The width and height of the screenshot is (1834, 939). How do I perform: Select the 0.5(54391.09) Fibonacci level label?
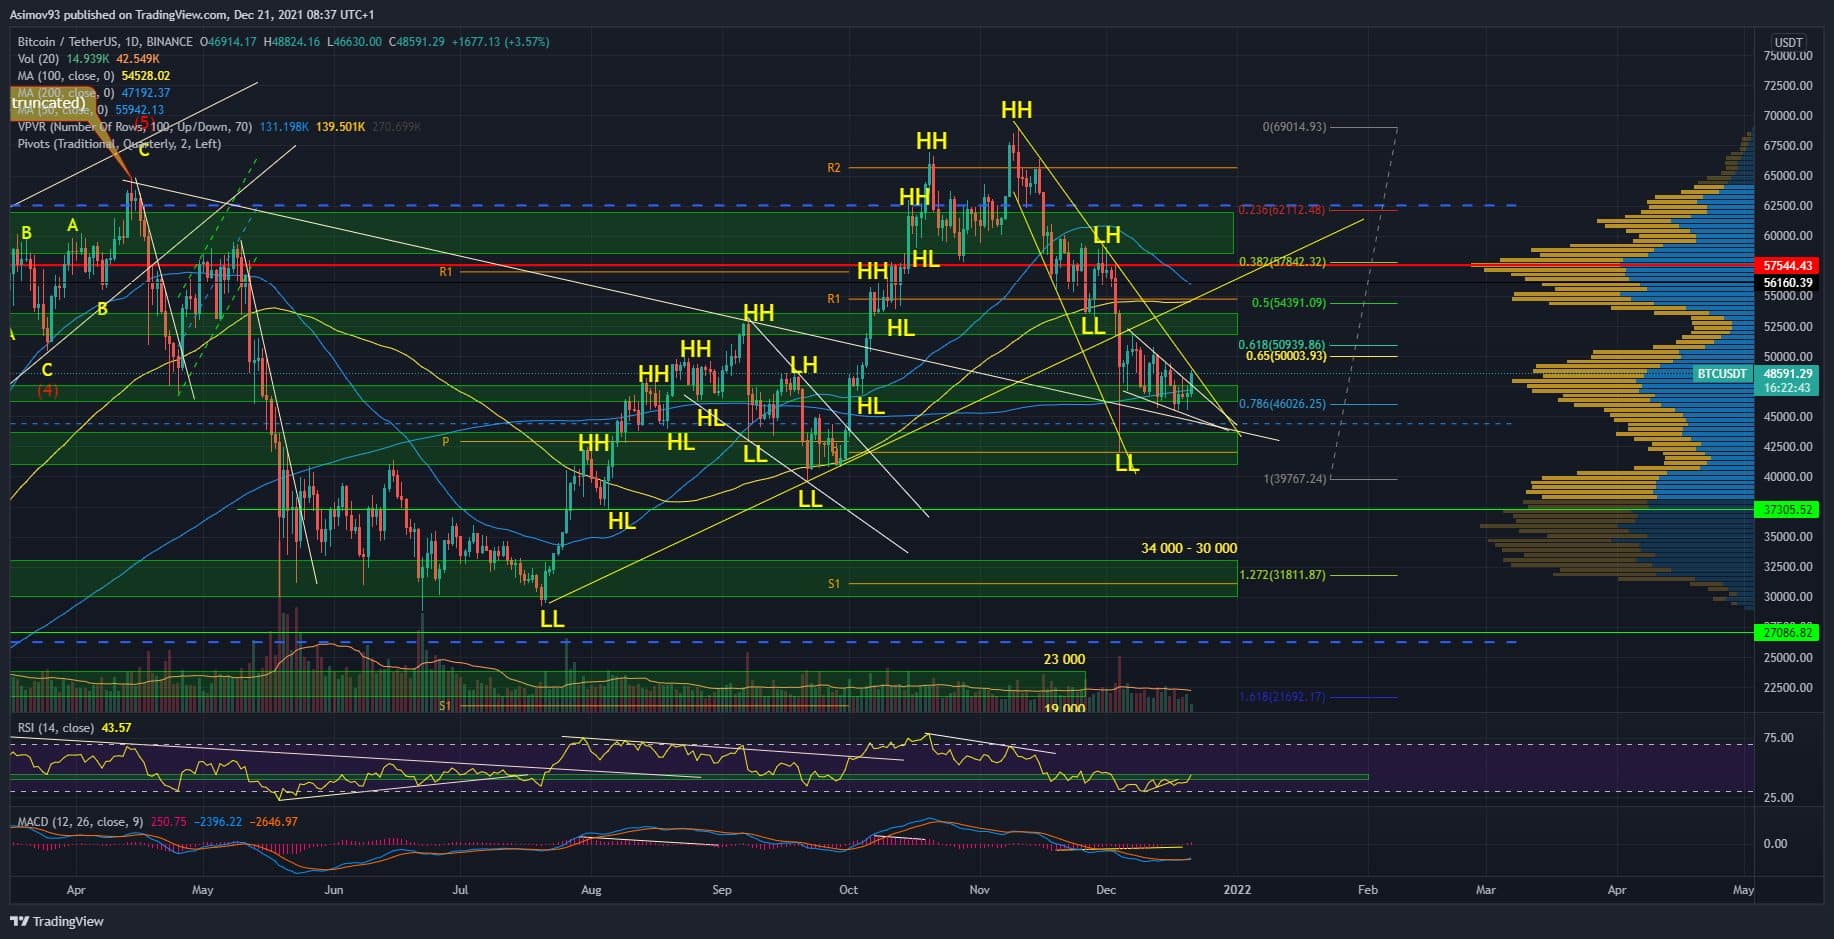click(x=1289, y=303)
